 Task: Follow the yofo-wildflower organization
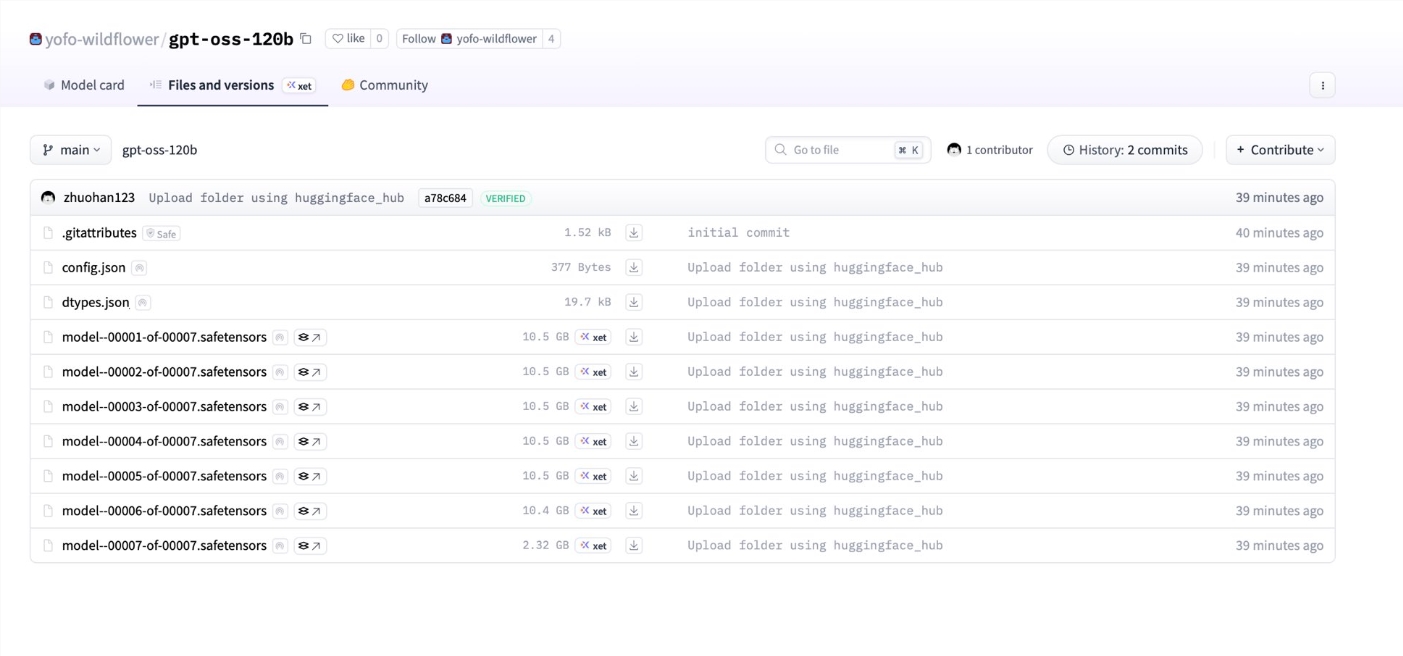(468, 39)
